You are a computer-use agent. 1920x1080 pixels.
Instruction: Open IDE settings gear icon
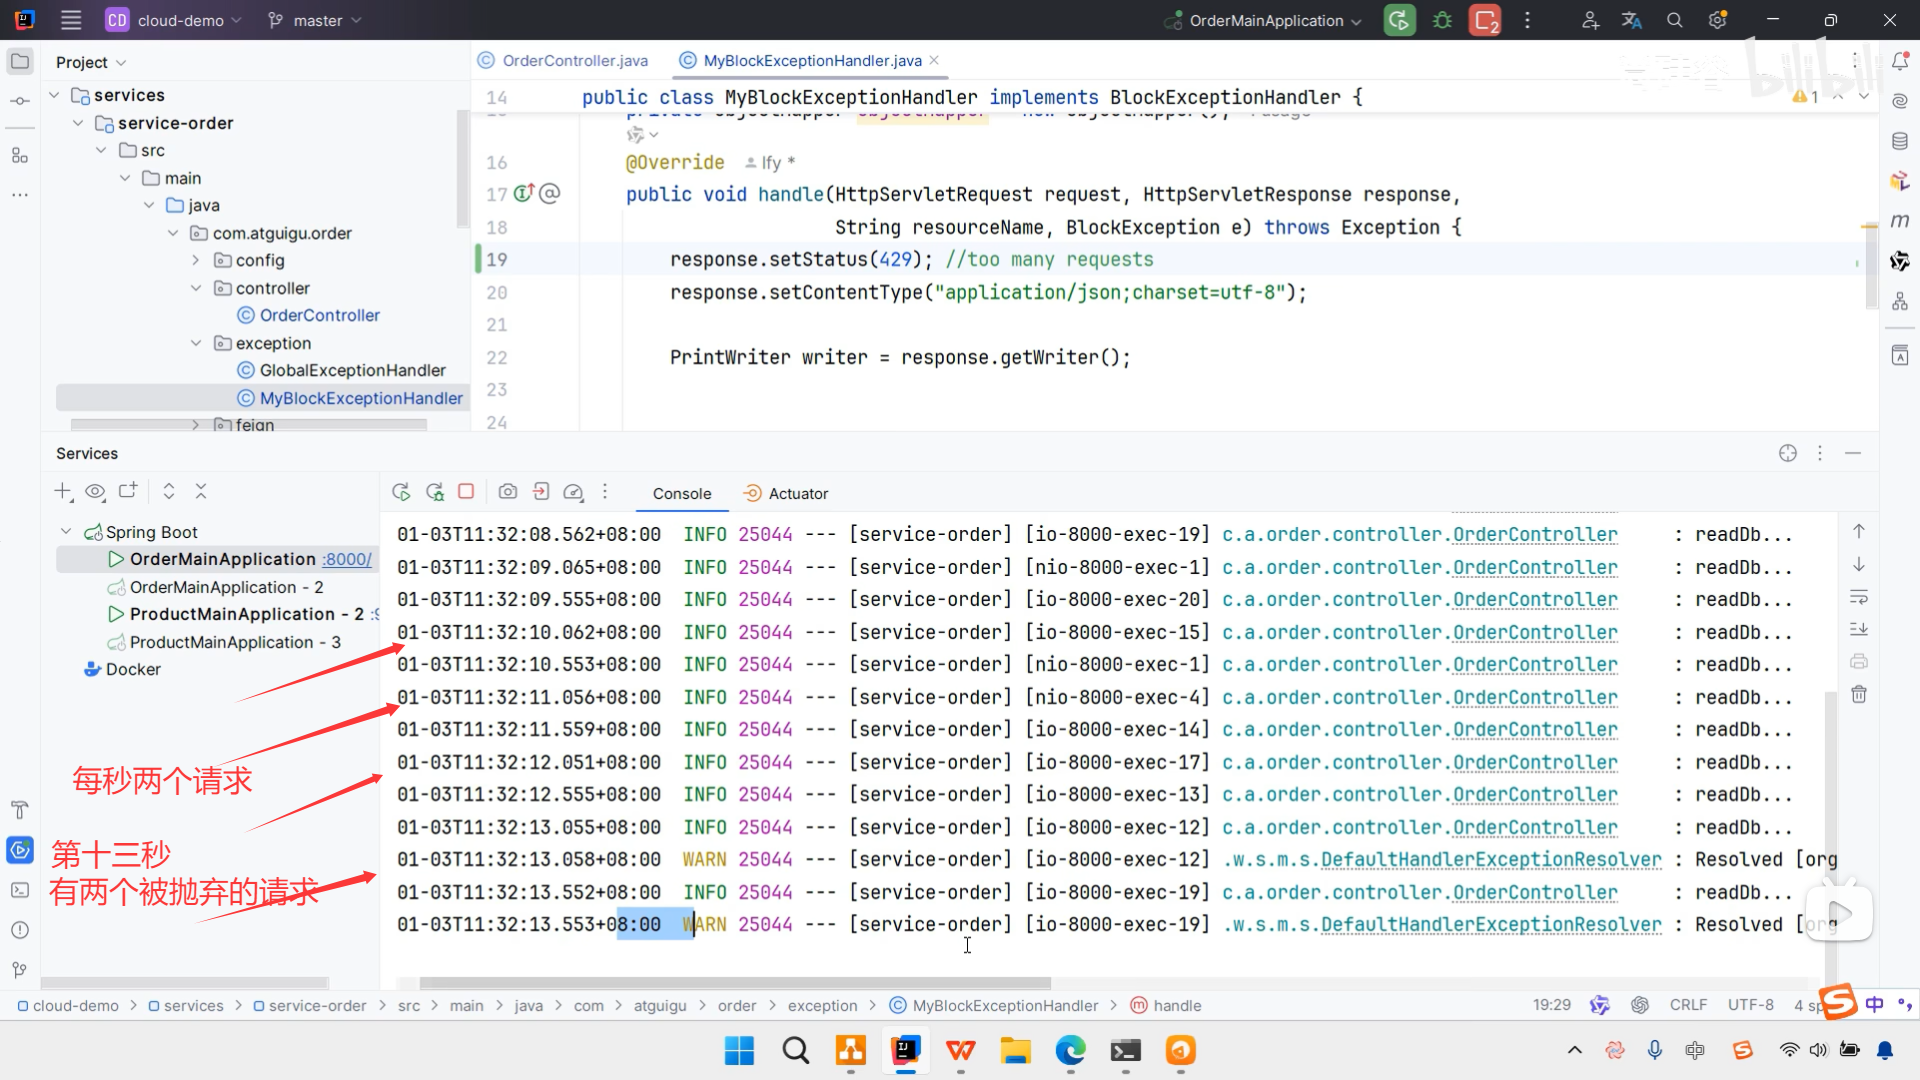1718,20
